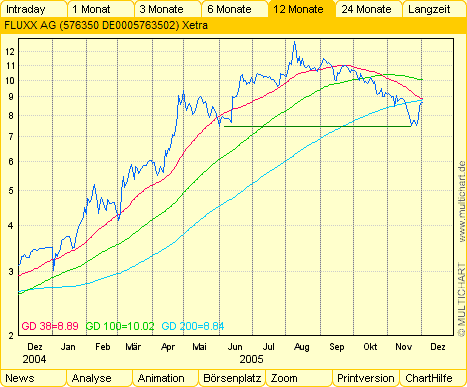Select the 1 Monat tab
This screenshot has height=387, width=467.
point(100,9)
